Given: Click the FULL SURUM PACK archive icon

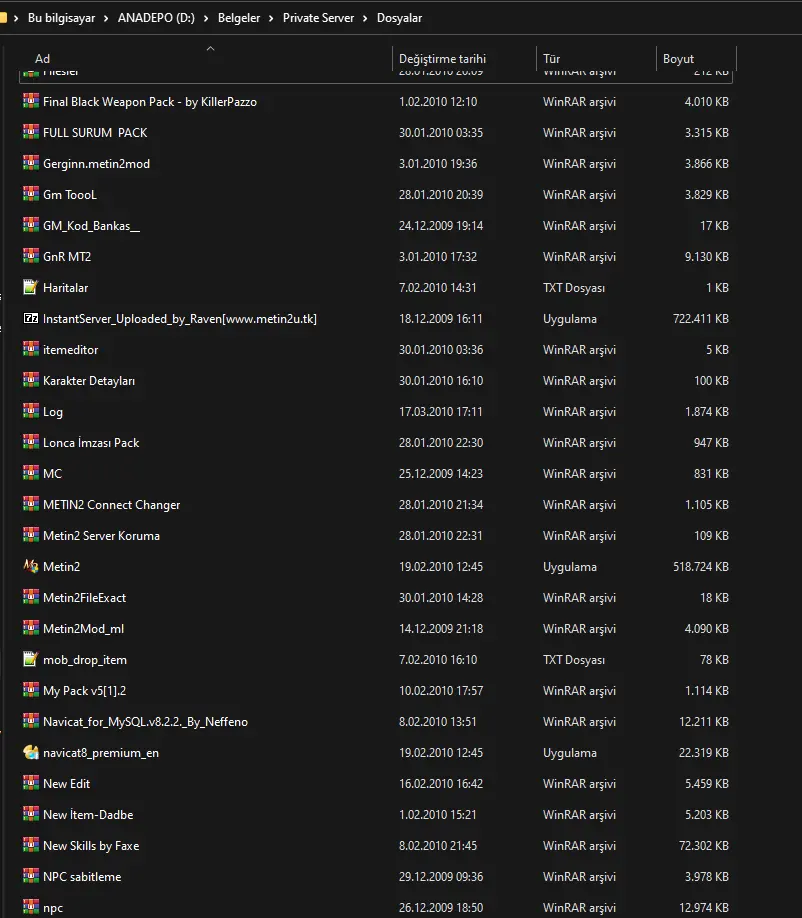Looking at the screenshot, I should pyautogui.click(x=31, y=132).
